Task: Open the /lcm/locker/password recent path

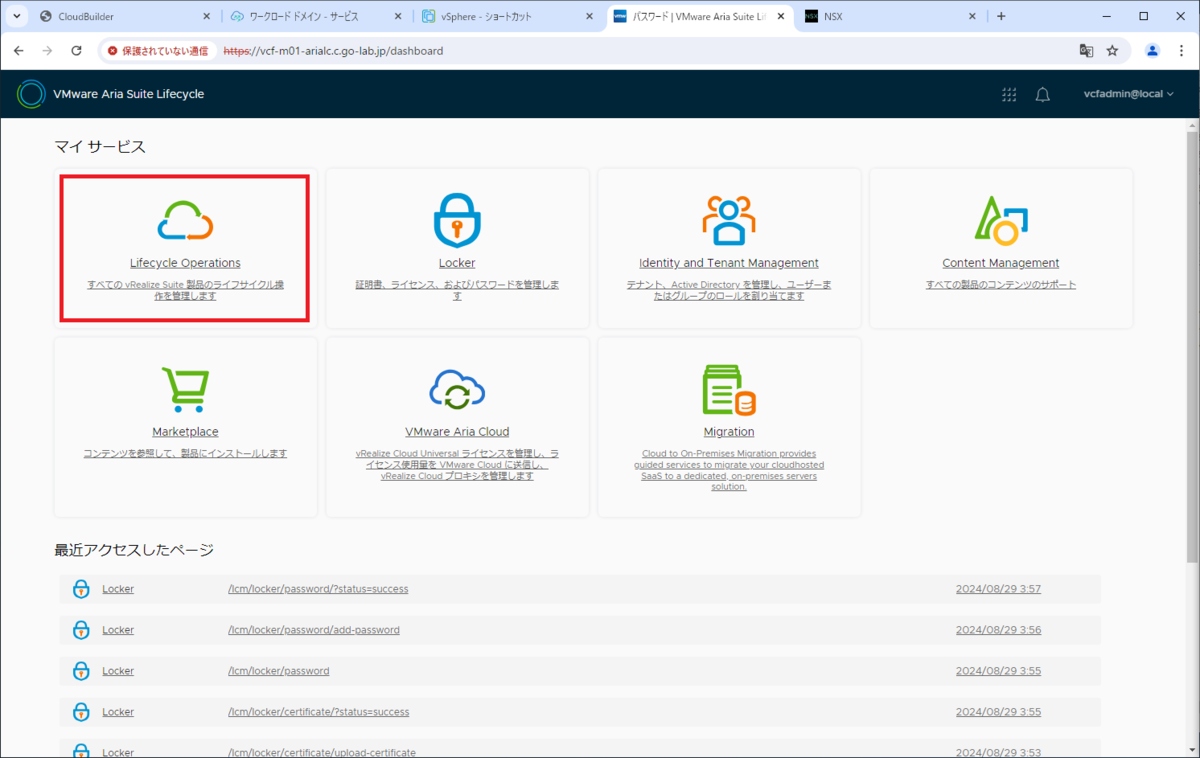Action: 279,671
